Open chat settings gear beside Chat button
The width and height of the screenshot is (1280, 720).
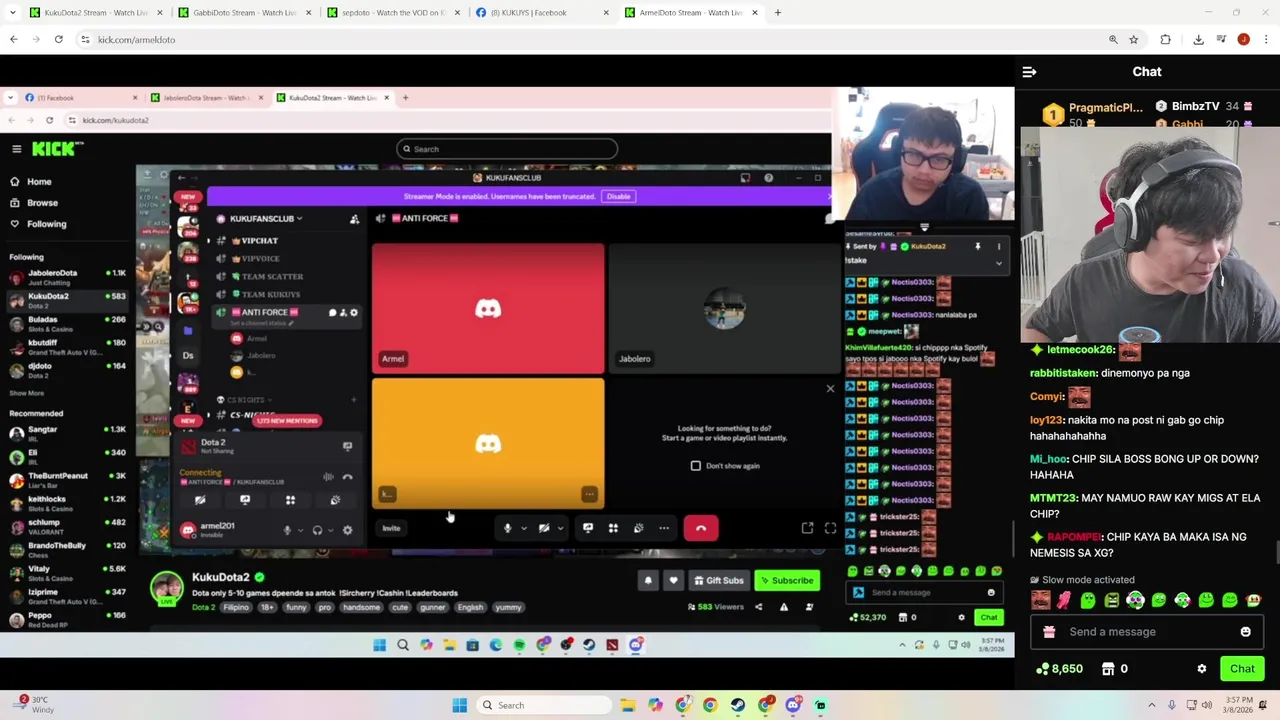coord(1202,669)
